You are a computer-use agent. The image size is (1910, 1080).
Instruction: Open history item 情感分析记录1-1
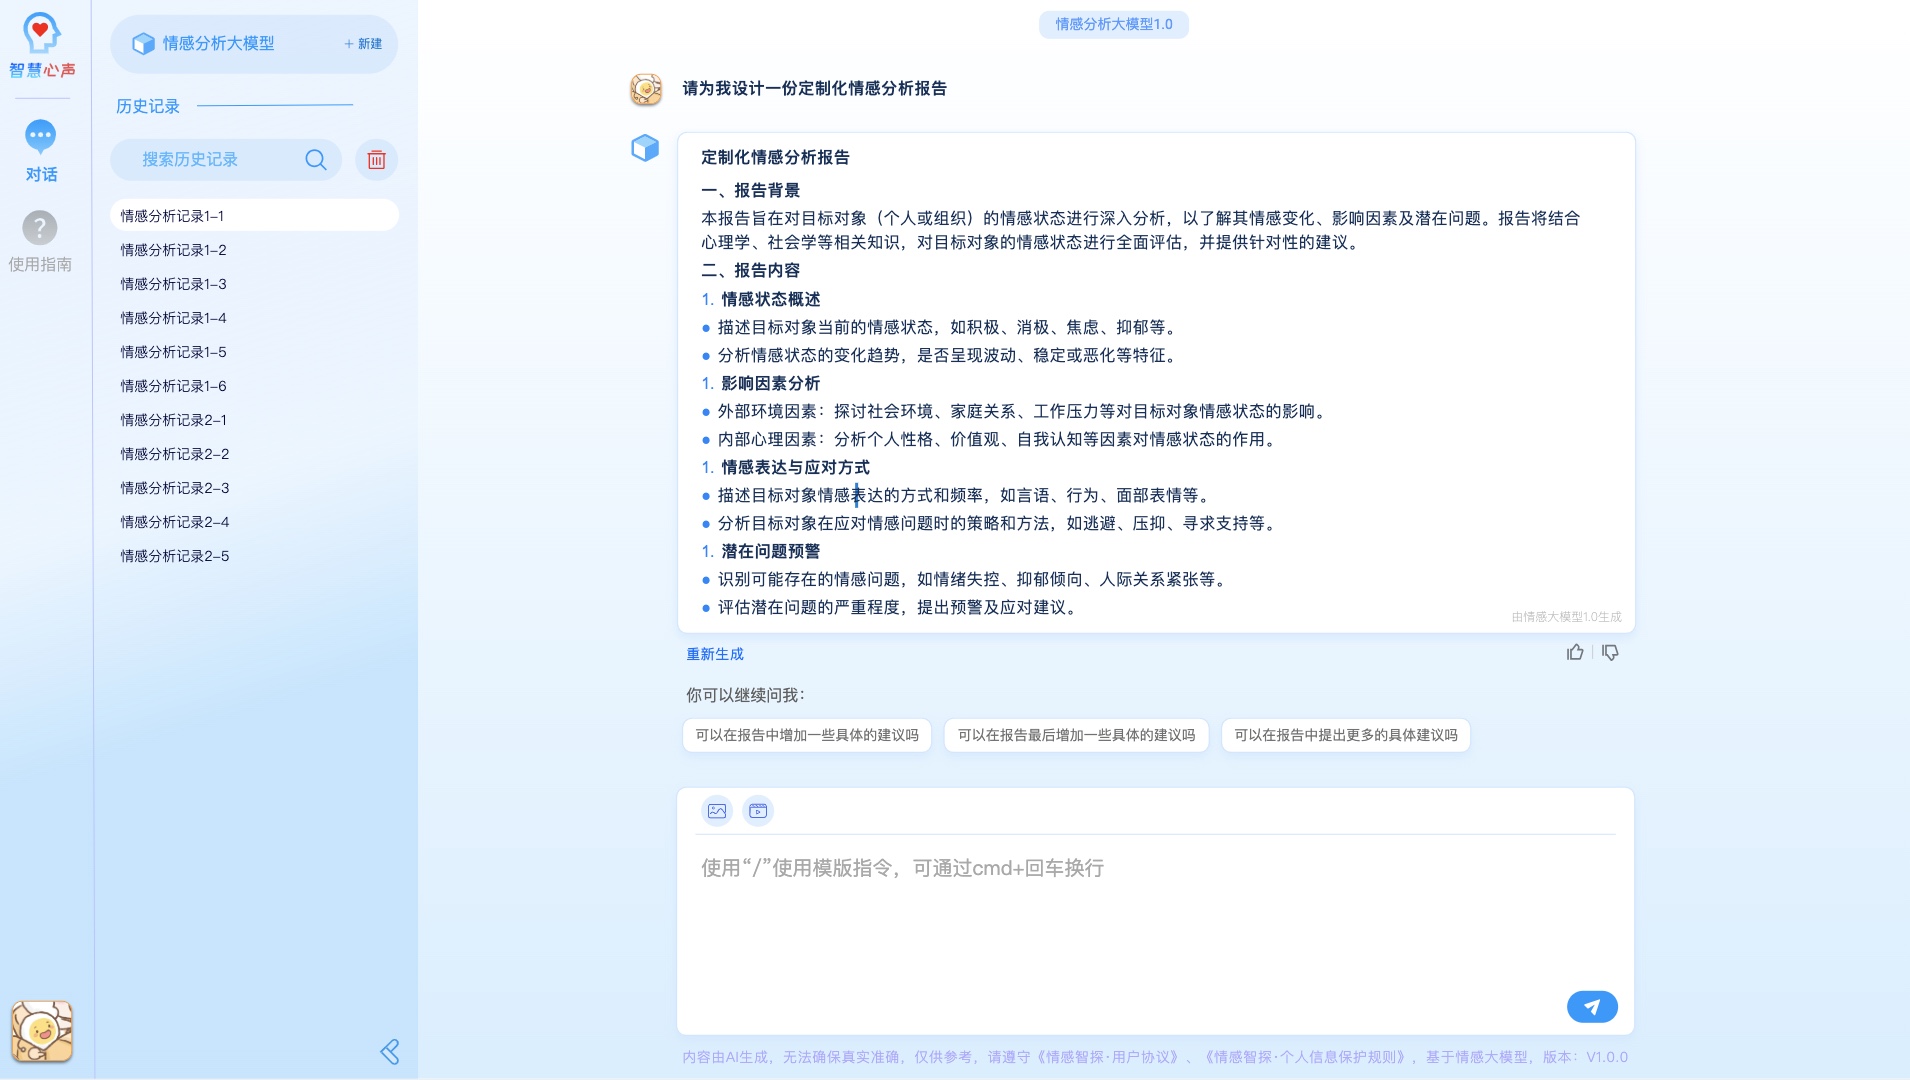254,215
